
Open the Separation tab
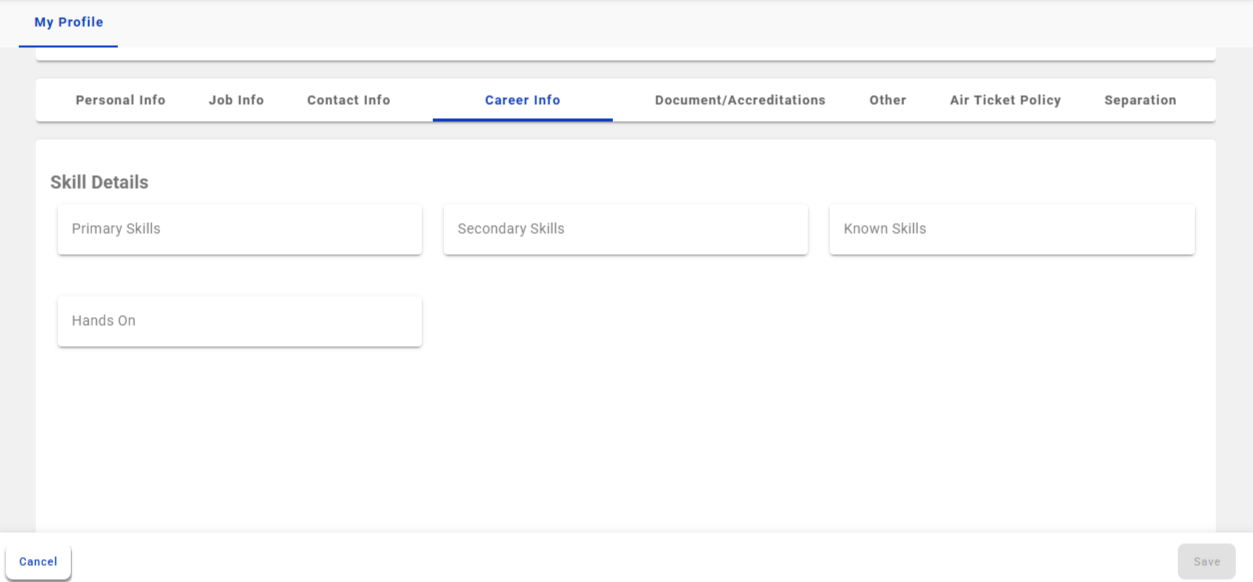(1140, 100)
